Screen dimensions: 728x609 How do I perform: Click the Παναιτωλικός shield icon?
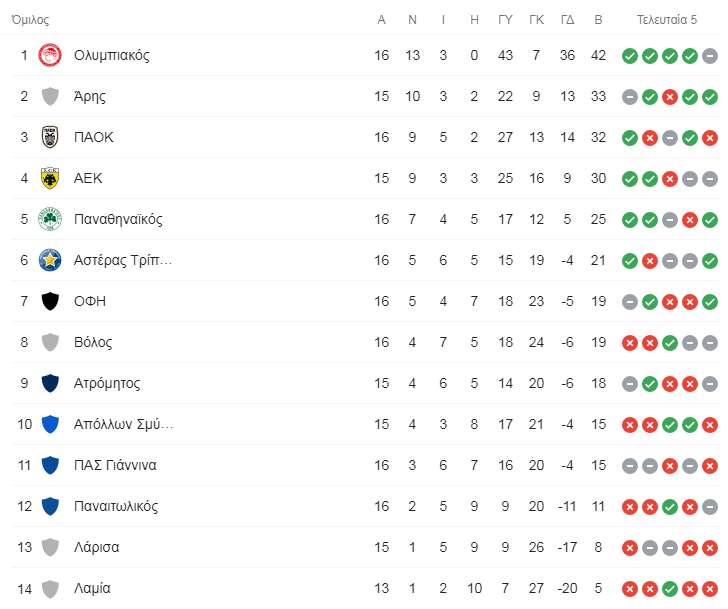pos(50,506)
